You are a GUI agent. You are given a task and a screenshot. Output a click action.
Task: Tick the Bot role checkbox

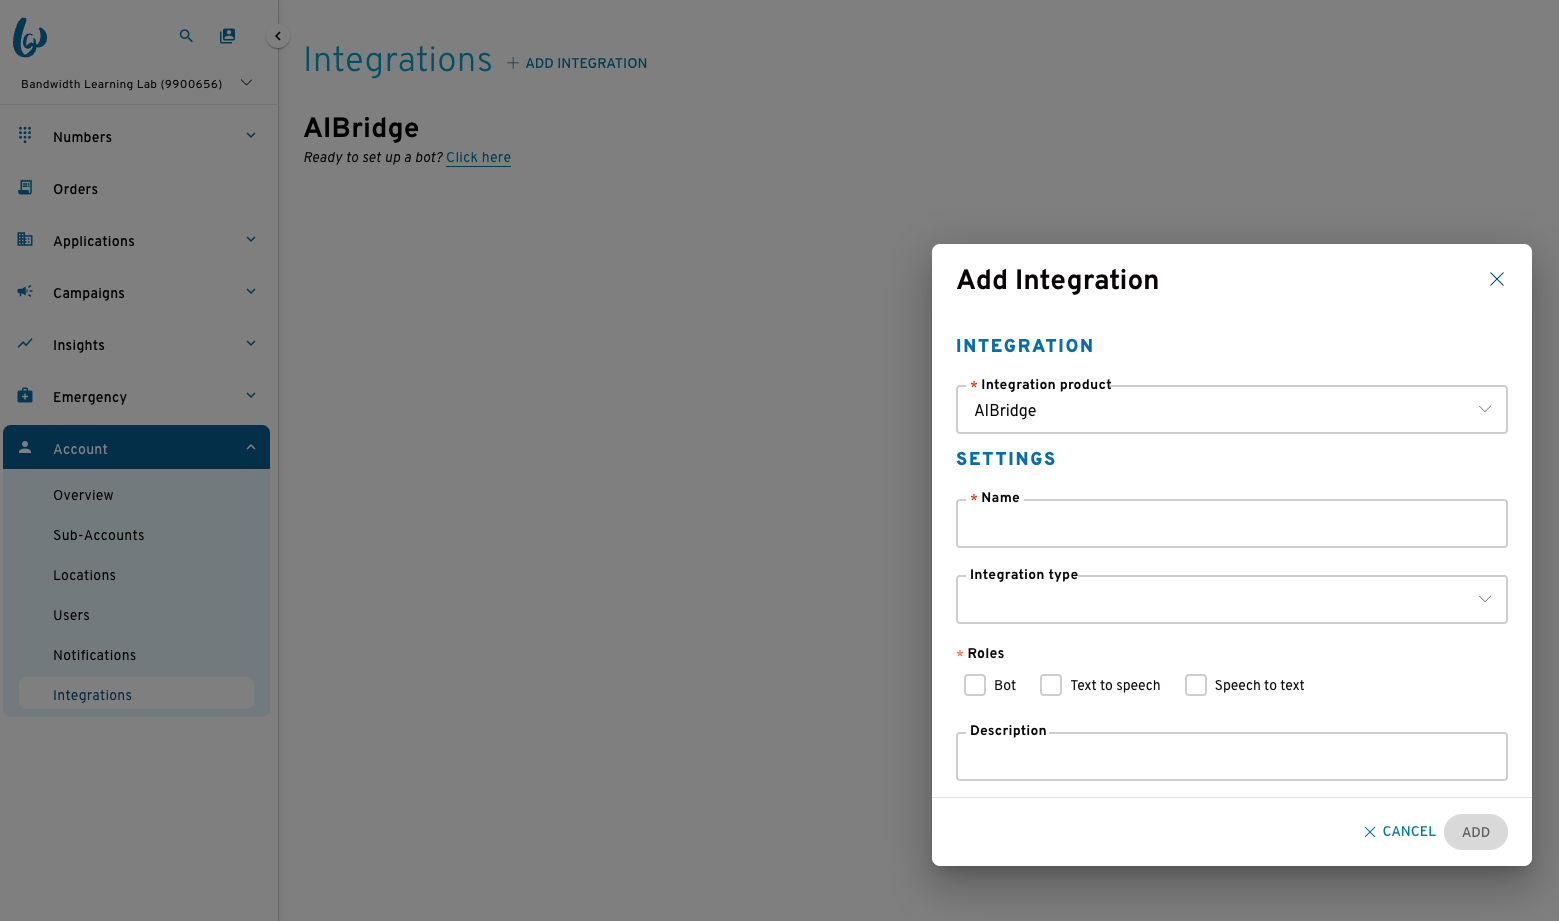975,685
